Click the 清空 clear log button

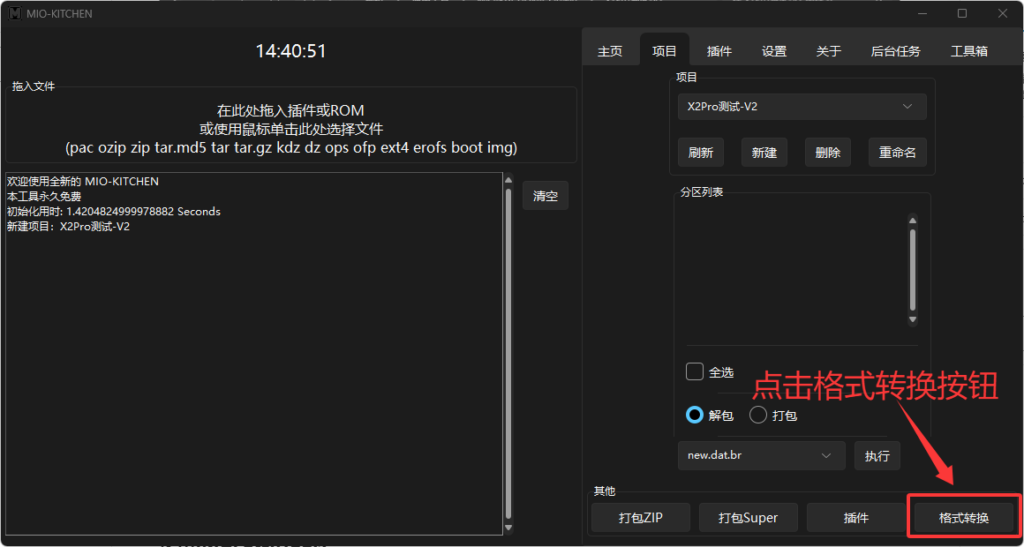point(545,196)
